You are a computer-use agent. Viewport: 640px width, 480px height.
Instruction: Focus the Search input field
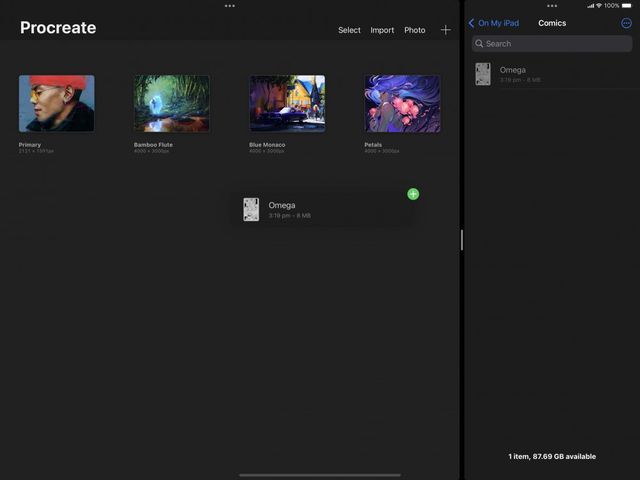click(x=552, y=44)
